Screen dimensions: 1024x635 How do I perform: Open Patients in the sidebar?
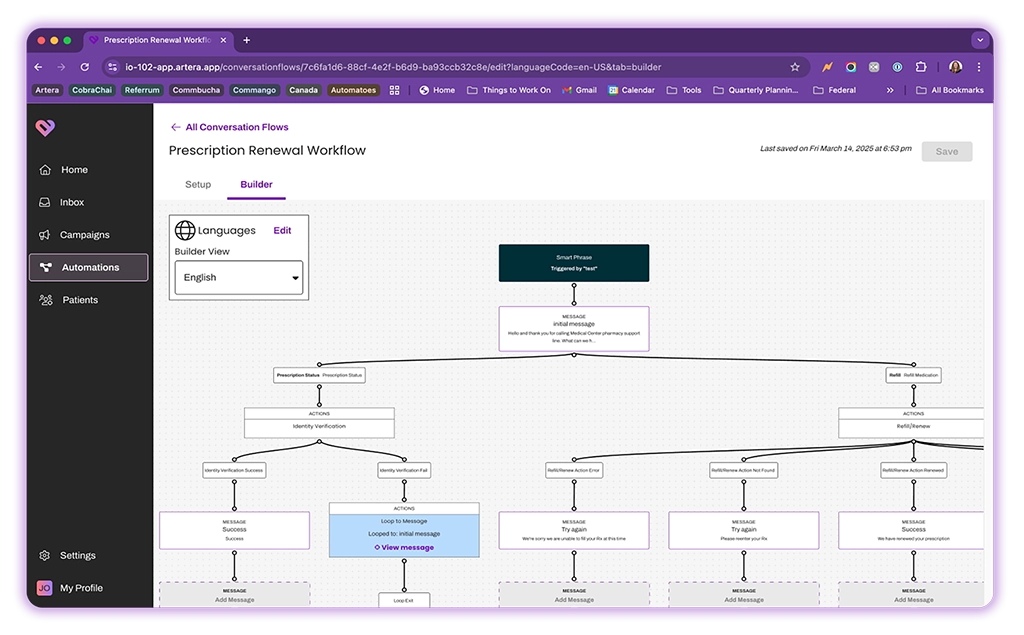[x=80, y=300]
